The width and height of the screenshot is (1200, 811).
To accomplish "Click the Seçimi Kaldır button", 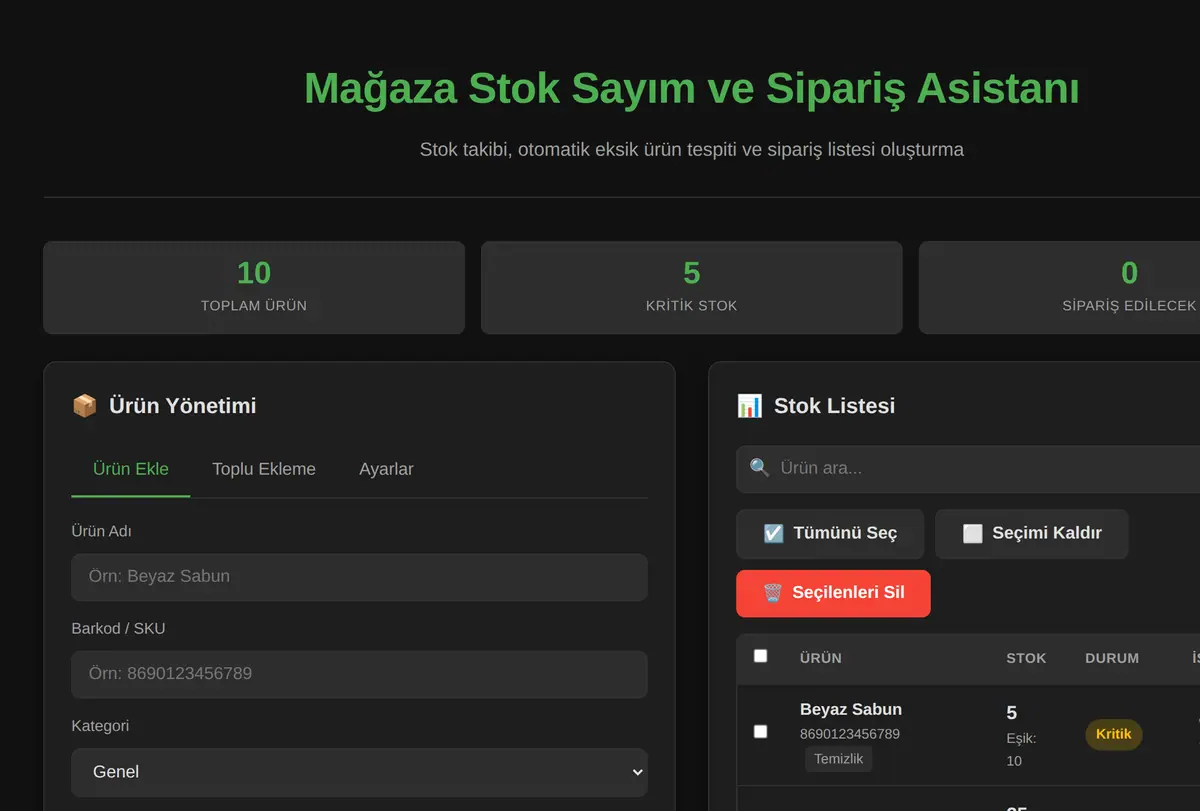I will [x=1032, y=534].
